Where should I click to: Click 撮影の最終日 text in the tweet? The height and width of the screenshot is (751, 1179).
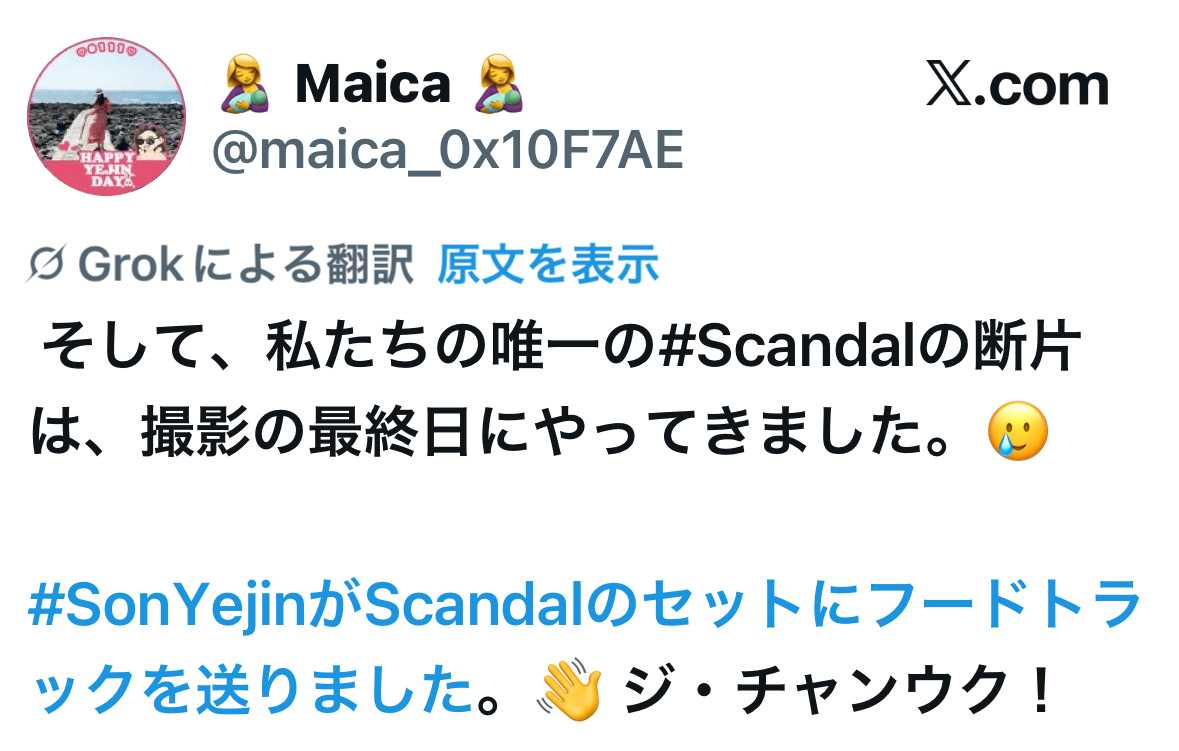tap(307, 432)
